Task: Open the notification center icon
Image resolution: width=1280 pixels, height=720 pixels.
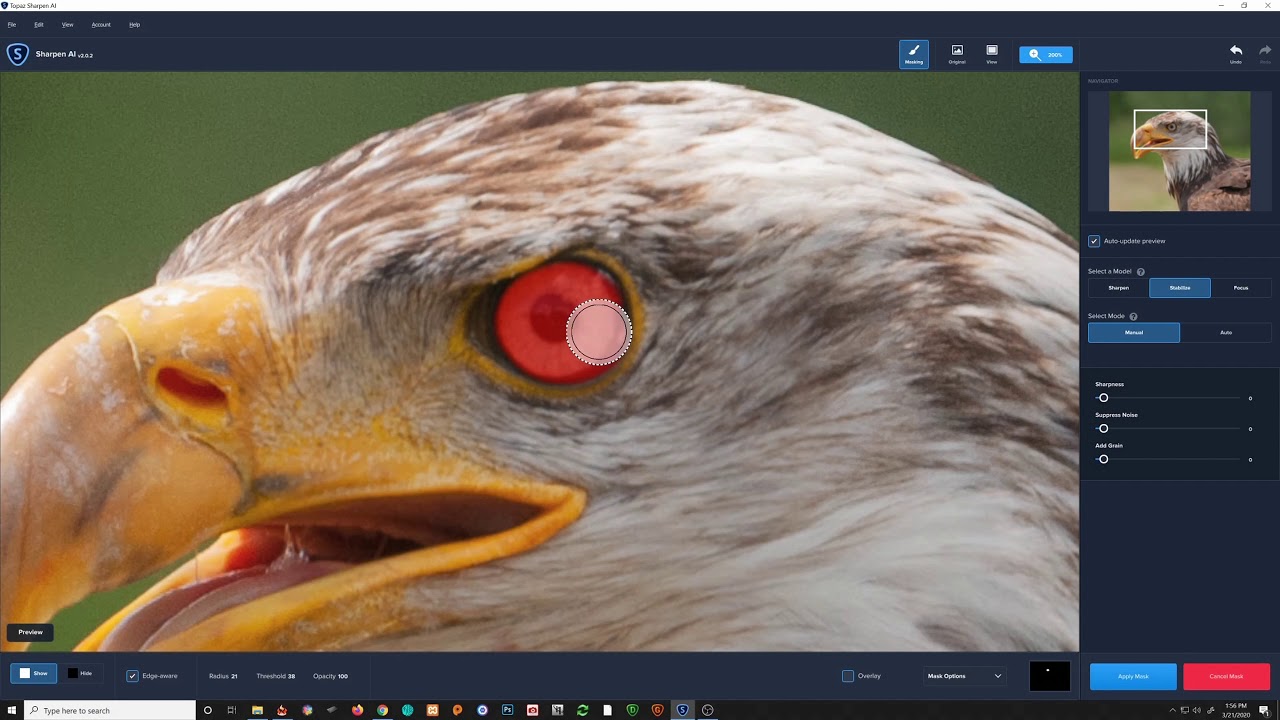Action: click(1264, 710)
